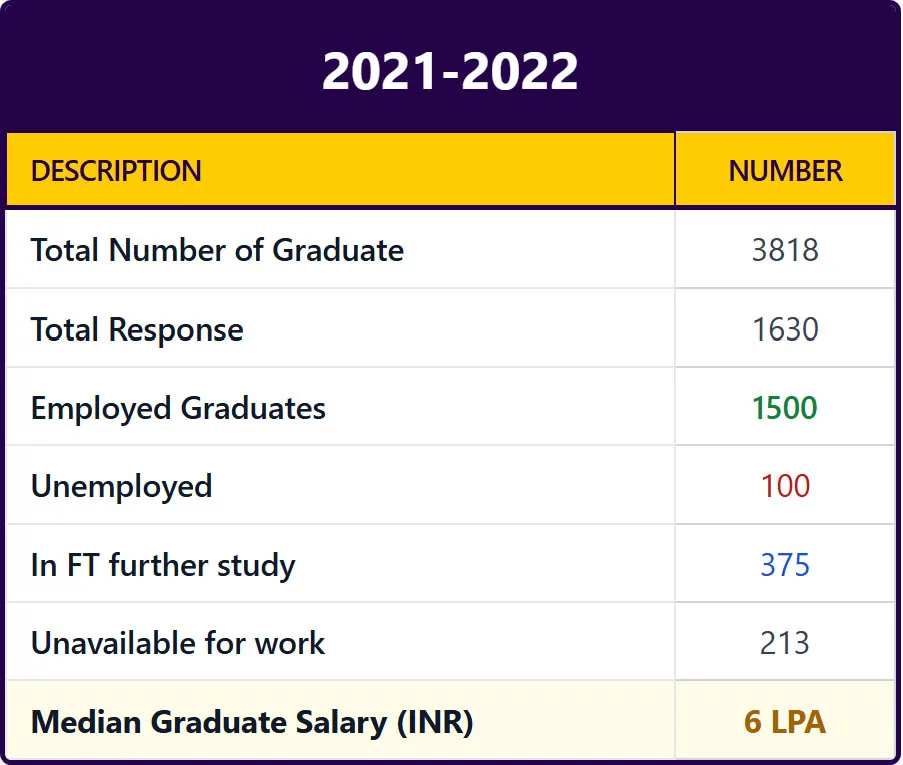Click the word Response in Total Response
Image resolution: width=903 pixels, height=765 pixels.
click(176, 329)
